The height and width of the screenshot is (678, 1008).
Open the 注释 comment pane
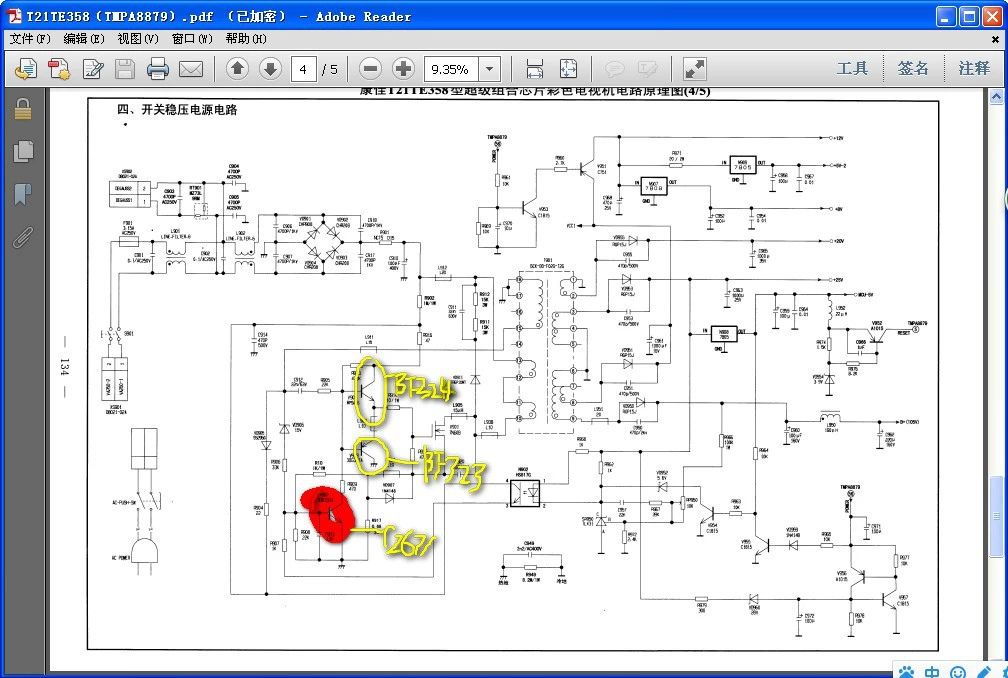click(x=974, y=68)
